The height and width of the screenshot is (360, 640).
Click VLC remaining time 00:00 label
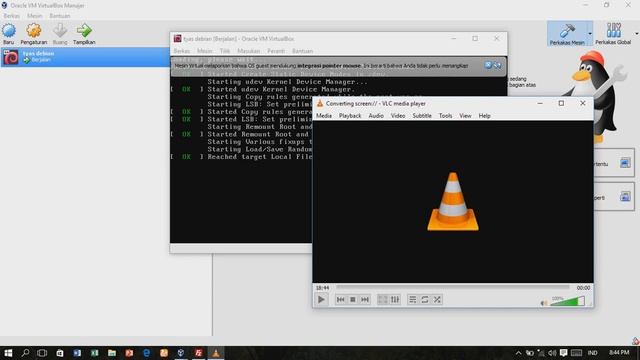point(583,288)
